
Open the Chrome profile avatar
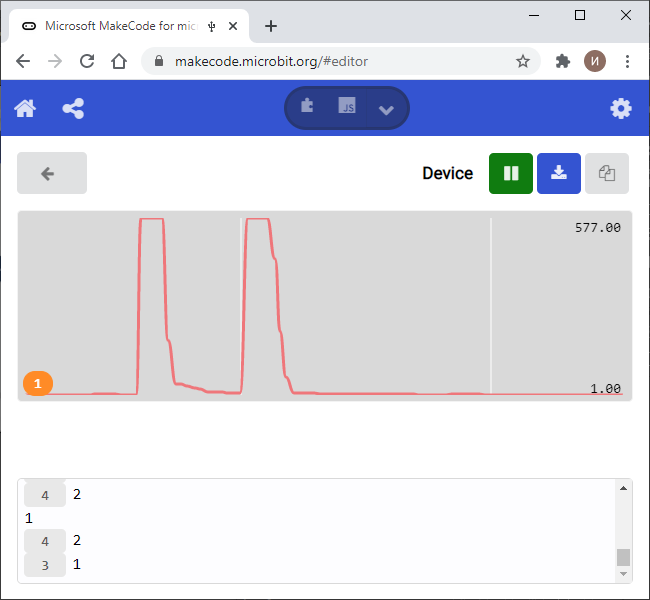pyautogui.click(x=595, y=61)
